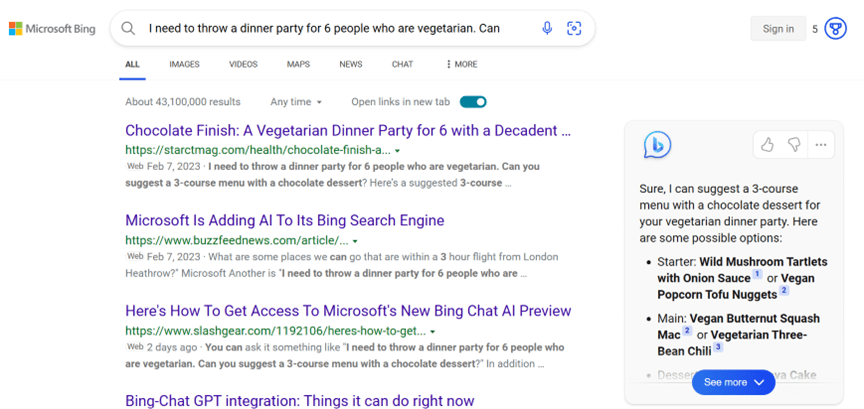Click the Microsoft Bing logo
Viewport: 864px width, 409px height.
52,29
